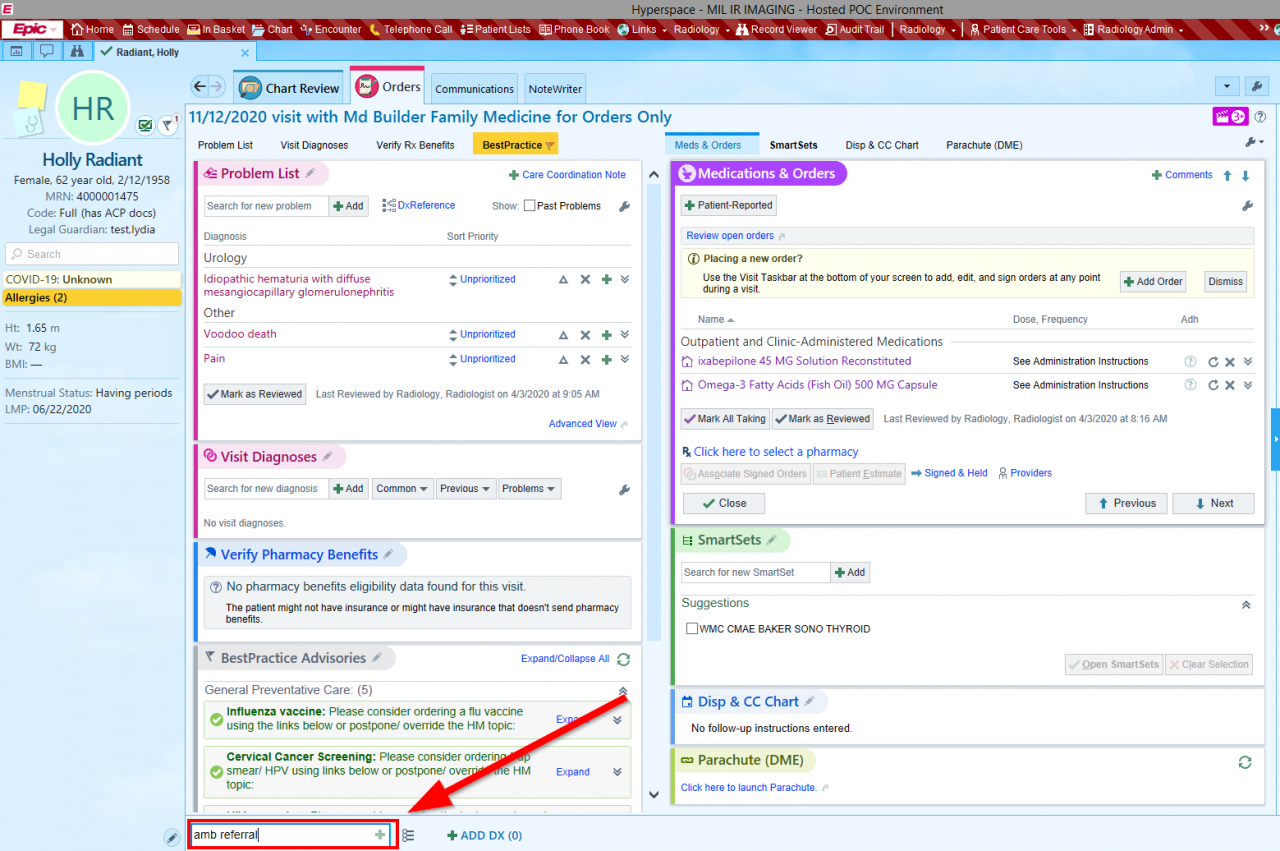Click the scroll down arrow between panels
Viewport: 1280px width, 851px height.
tap(654, 795)
